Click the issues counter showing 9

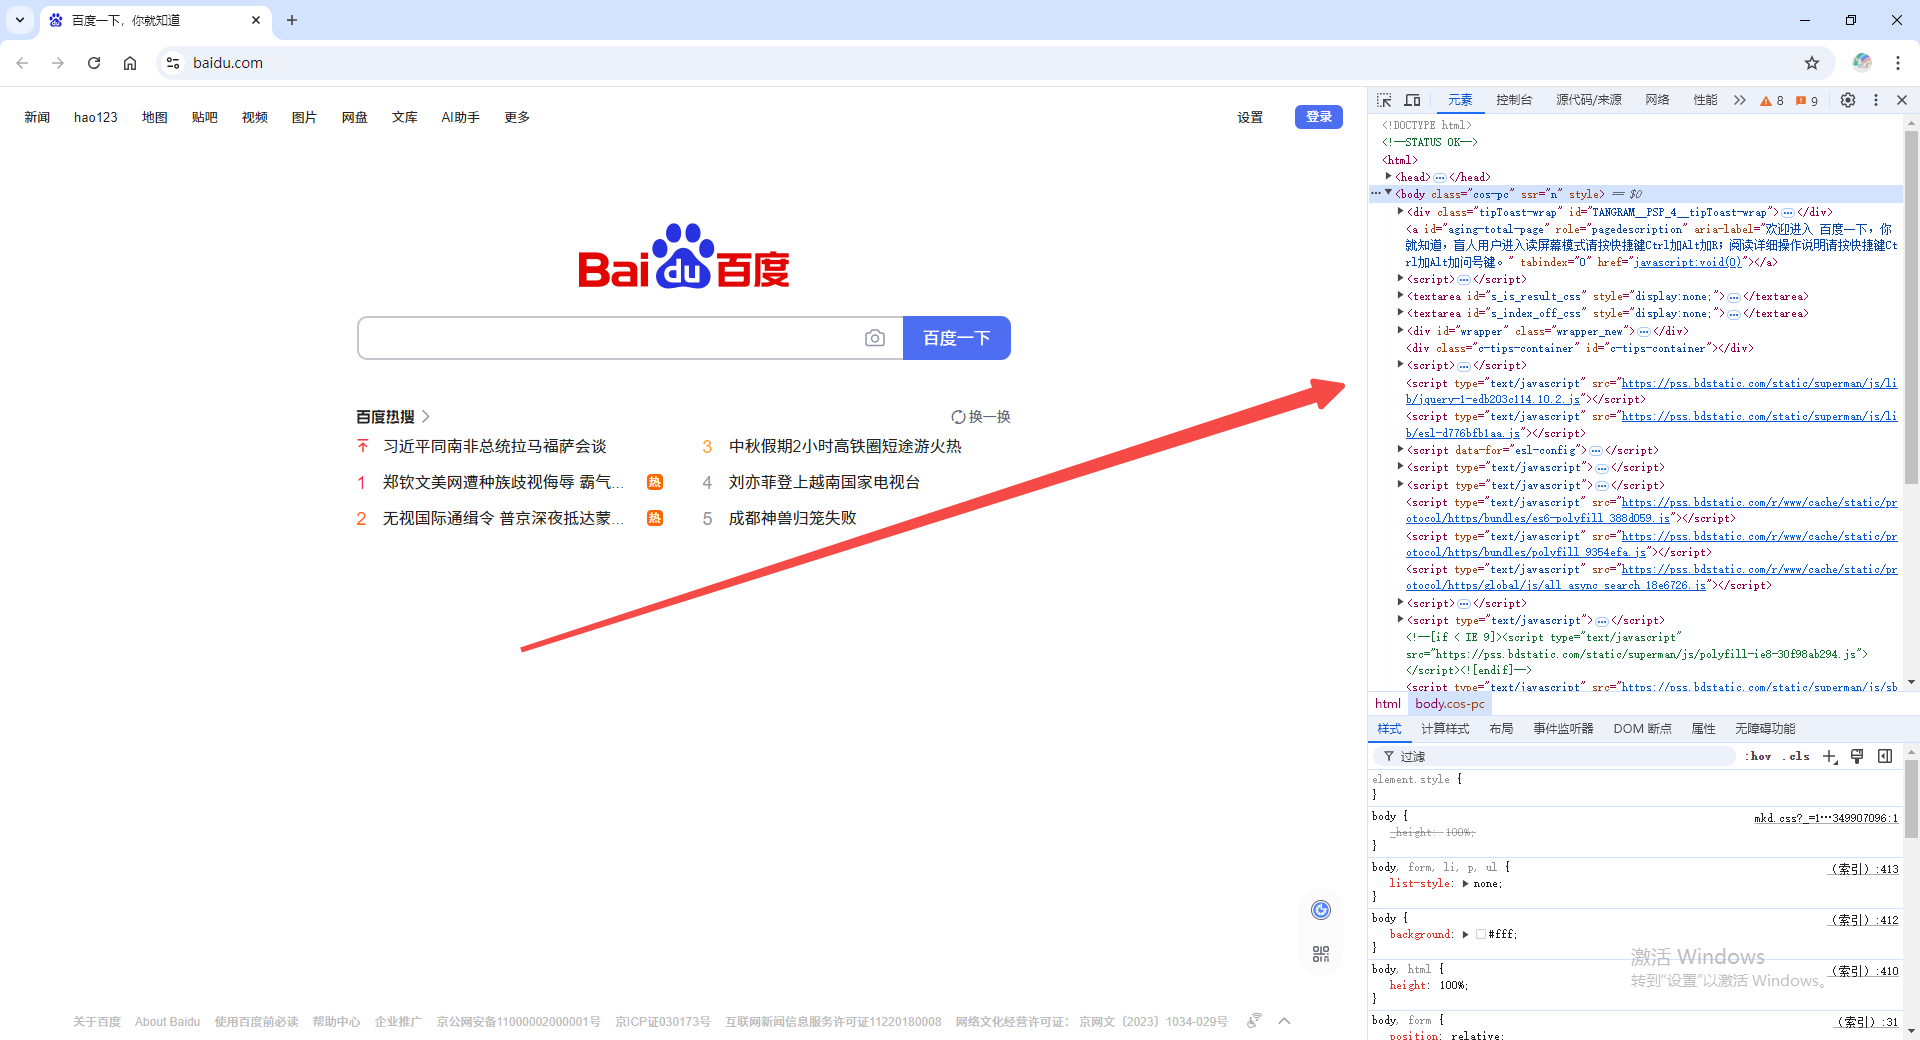pos(1807,100)
